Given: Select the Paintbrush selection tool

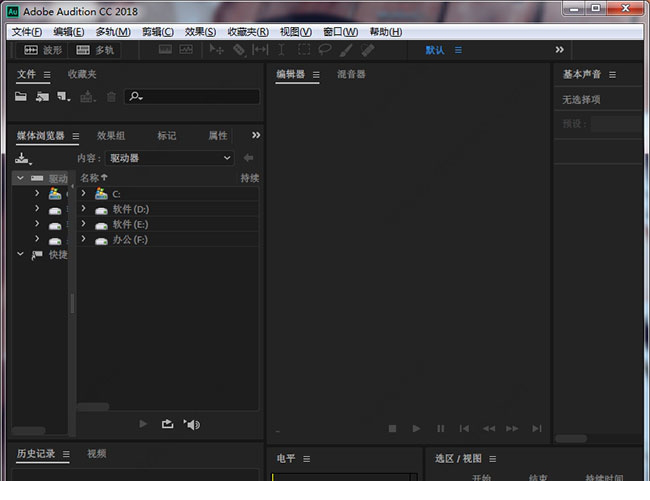Looking at the screenshot, I should 346,50.
